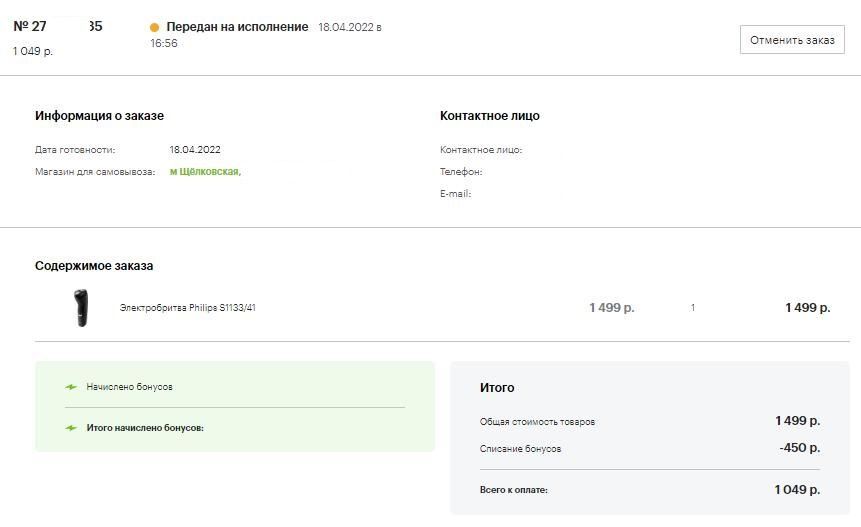Click bonus icon beside Итого начислено бонусов
The width and height of the screenshot is (861, 527).
point(71,428)
